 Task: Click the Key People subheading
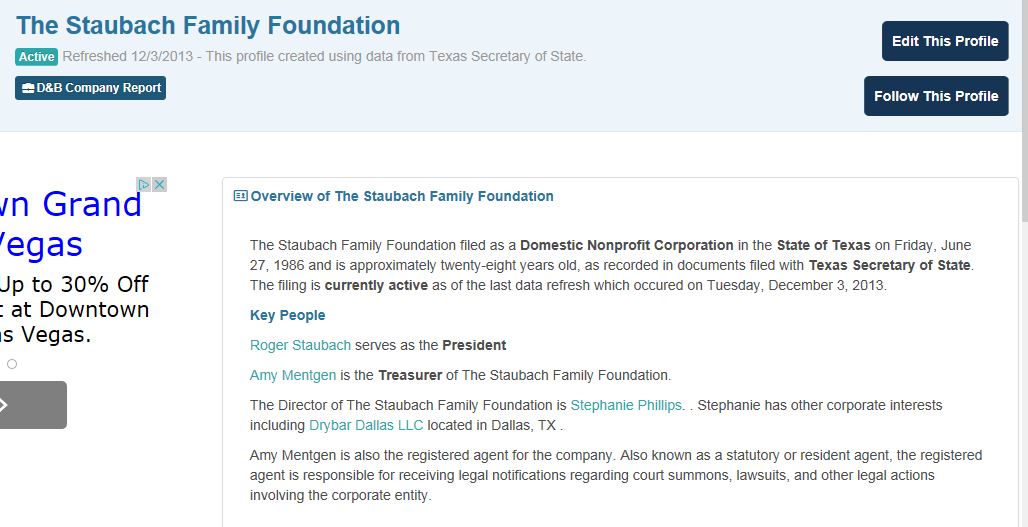coord(288,315)
